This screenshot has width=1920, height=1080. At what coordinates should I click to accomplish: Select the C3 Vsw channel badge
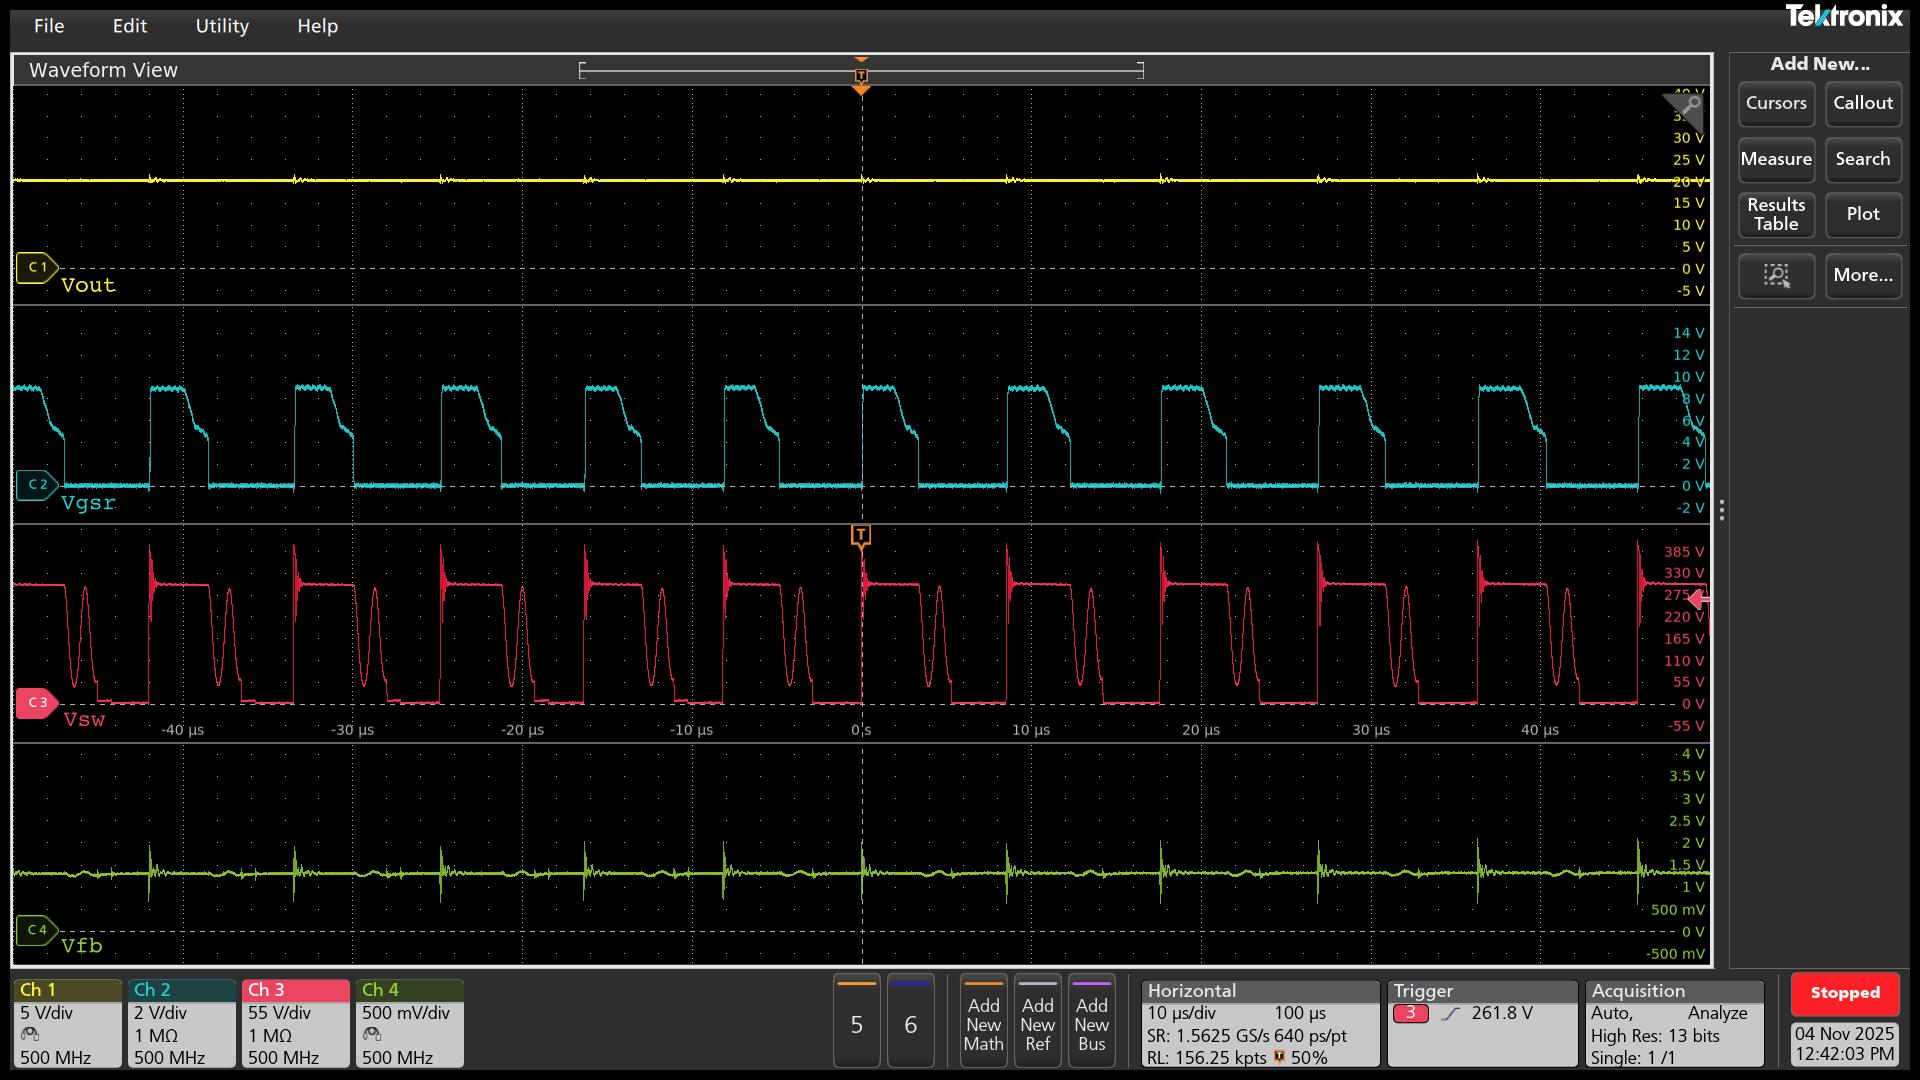click(39, 703)
